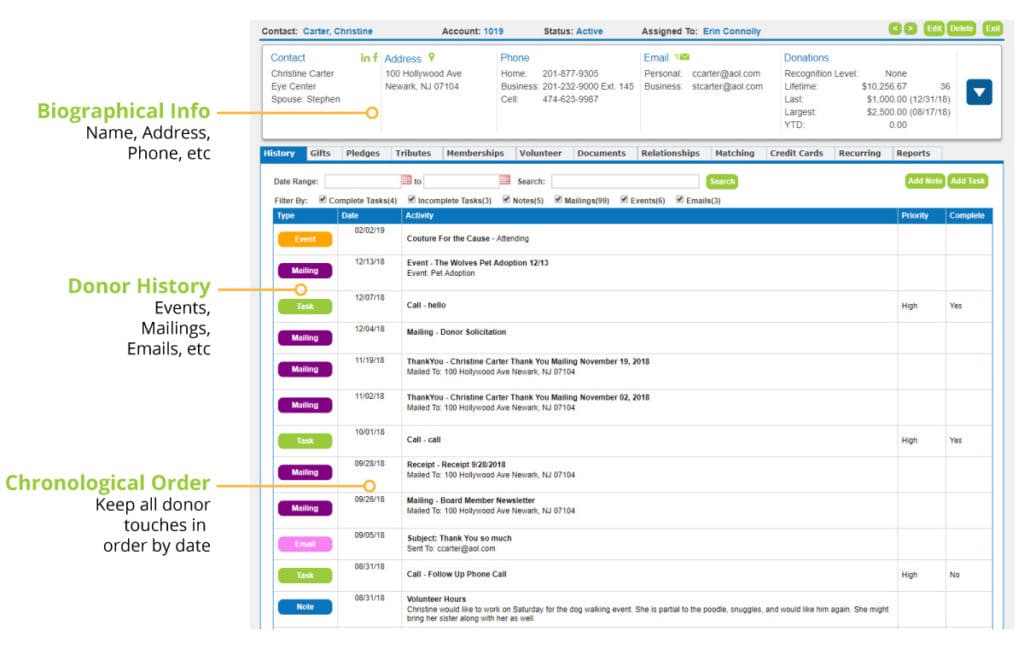
Task: Click the next record arrow button
Action: [x=910, y=29]
